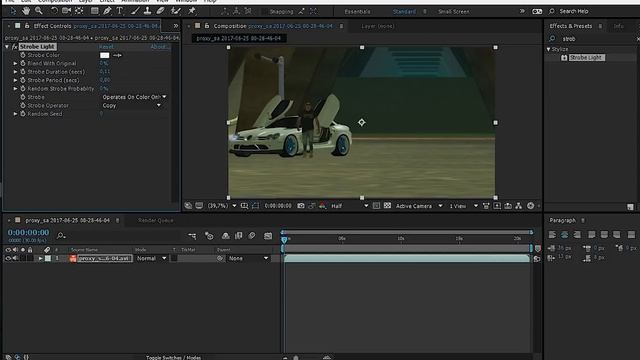Pick strobe color with eyedropper

click(x=118, y=55)
